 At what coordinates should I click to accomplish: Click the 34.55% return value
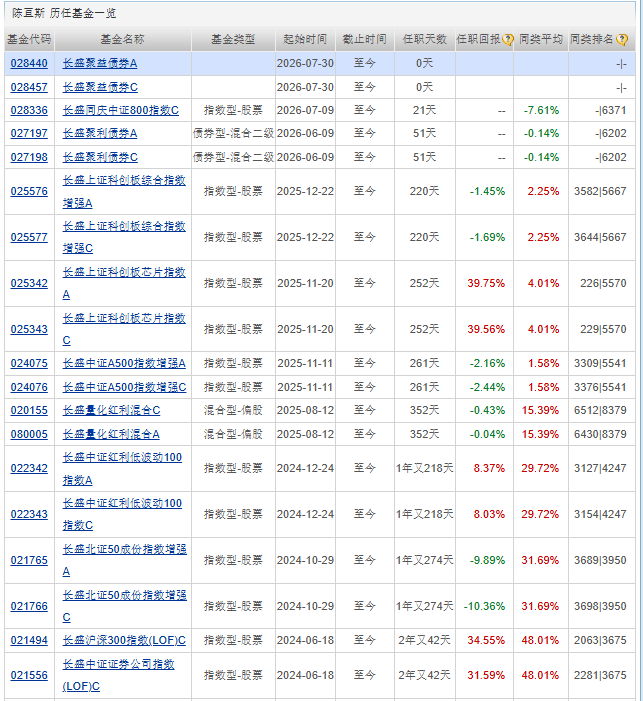486,641
